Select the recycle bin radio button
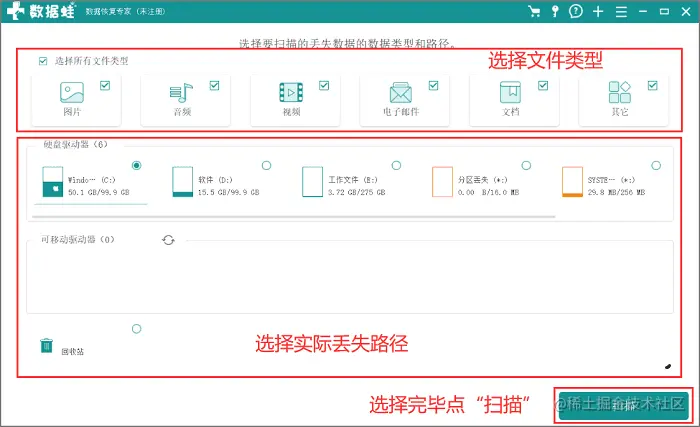 137,329
